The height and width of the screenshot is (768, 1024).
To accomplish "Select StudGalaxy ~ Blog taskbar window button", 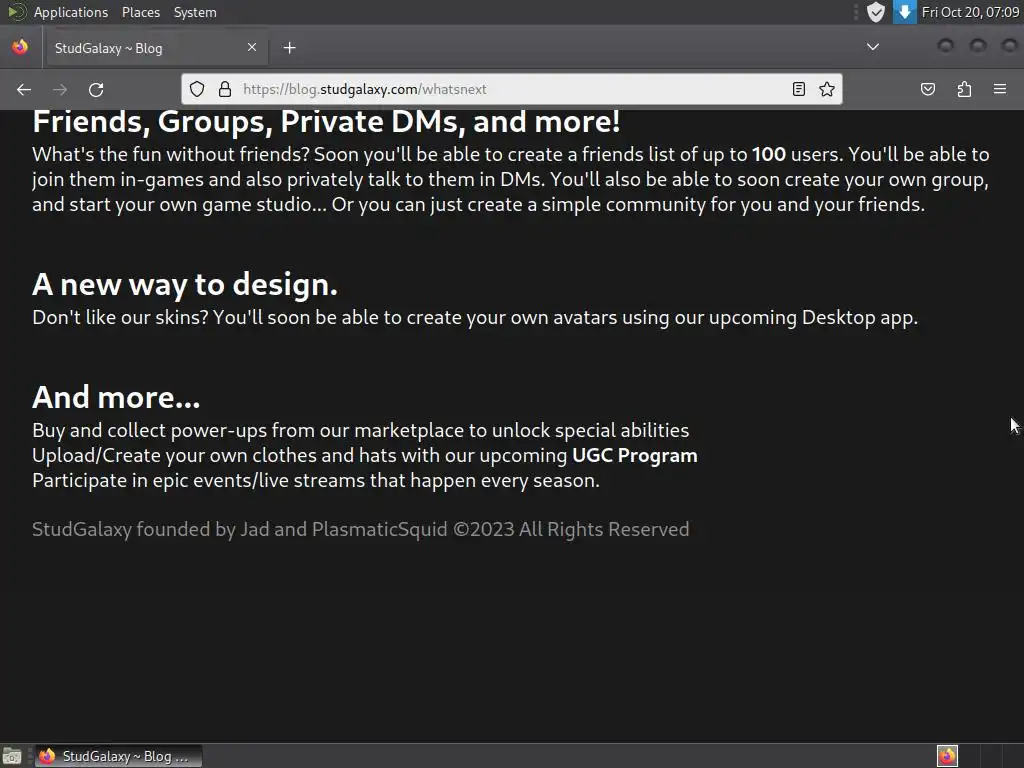I will 118,756.
